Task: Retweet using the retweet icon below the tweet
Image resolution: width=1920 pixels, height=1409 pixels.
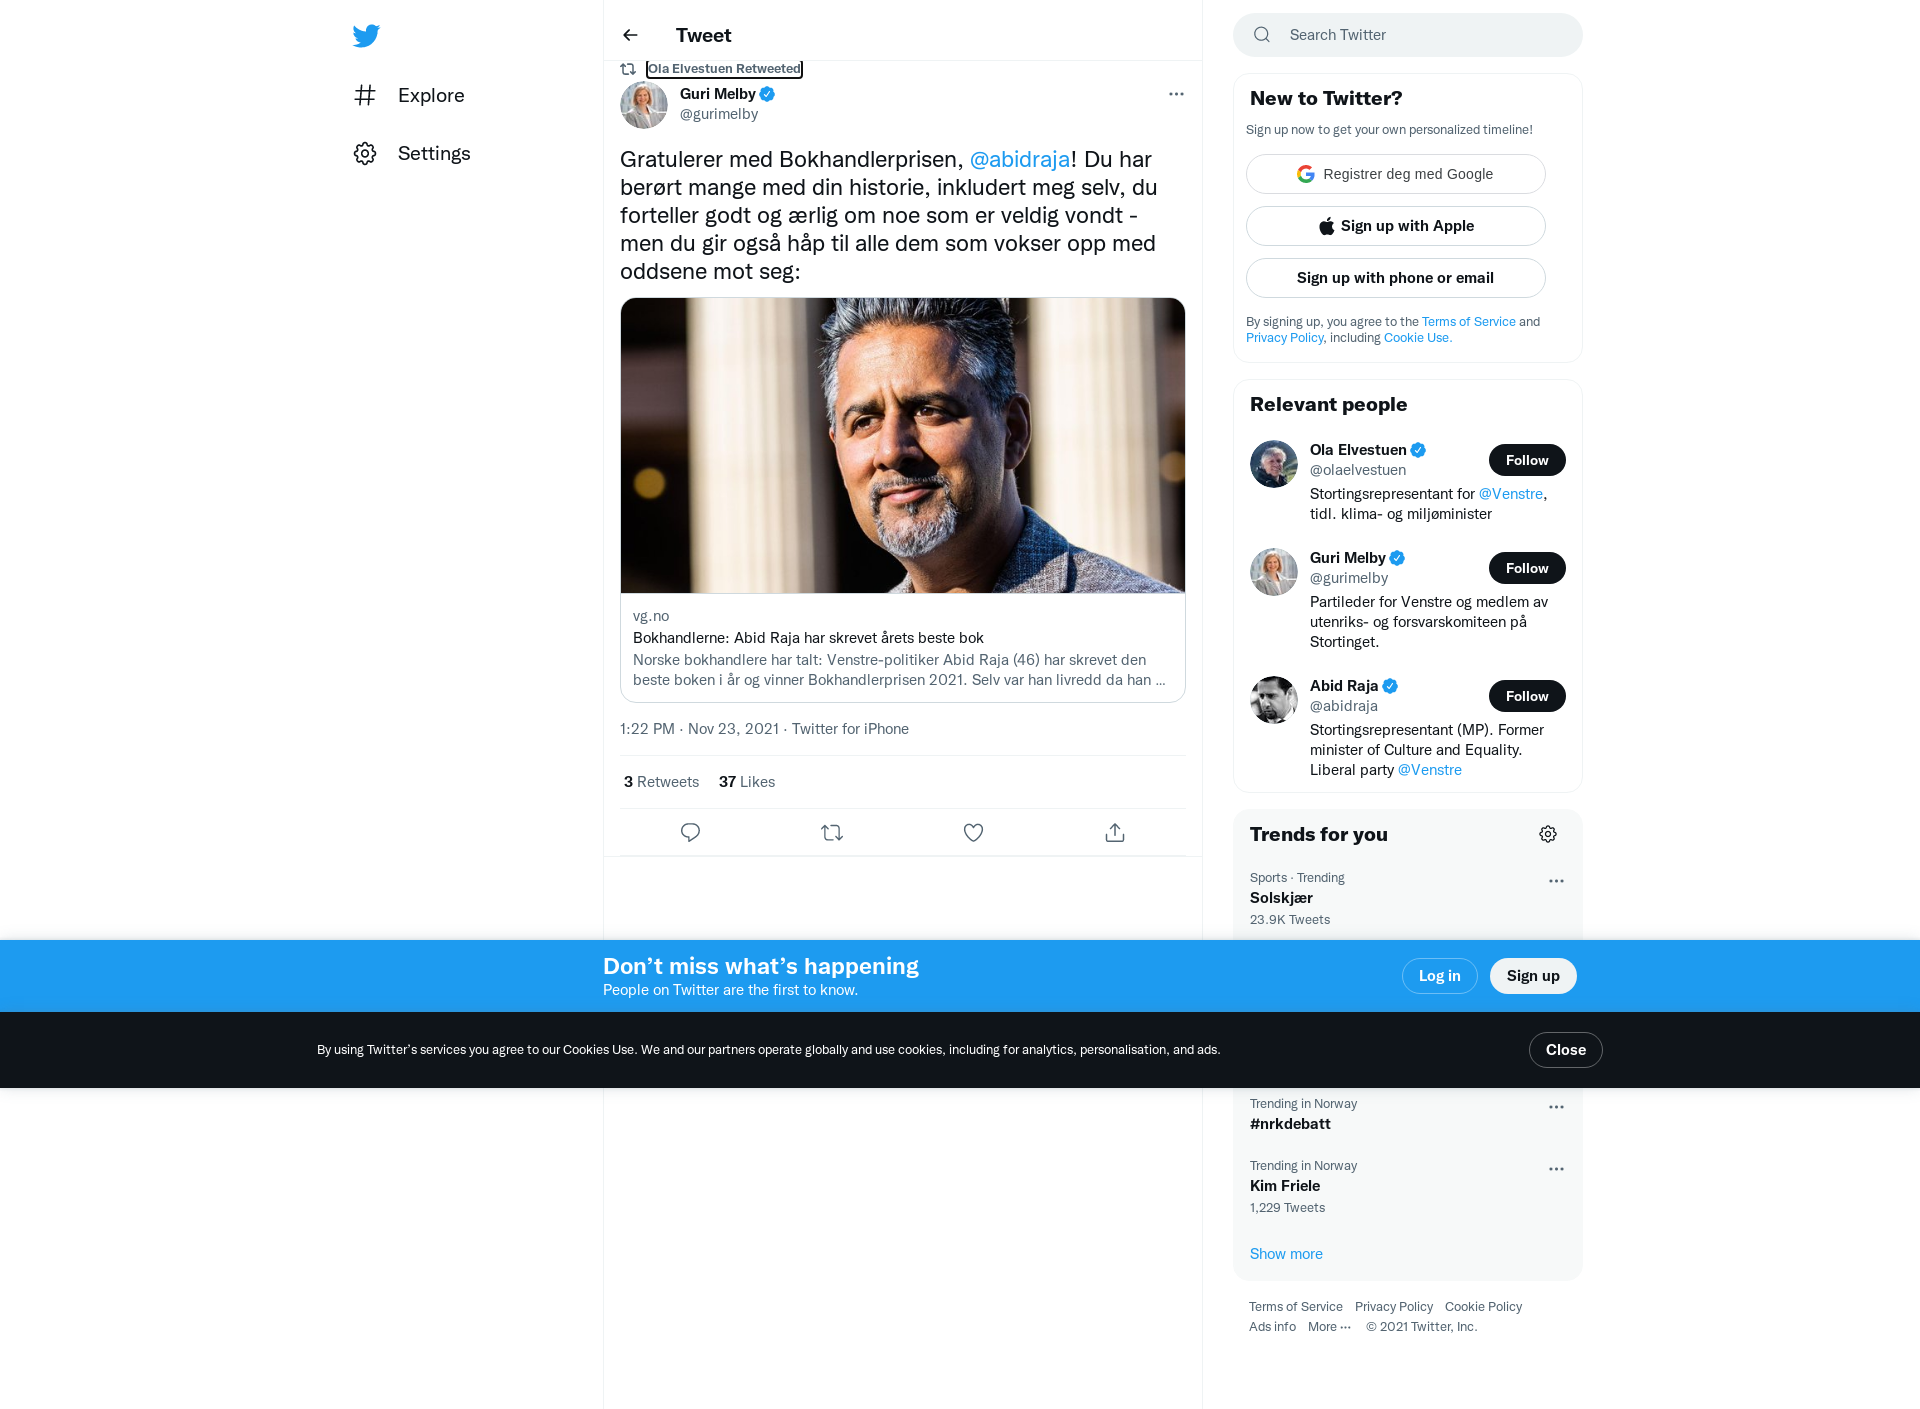Action: pyautogui.click(x=832, y=832)
